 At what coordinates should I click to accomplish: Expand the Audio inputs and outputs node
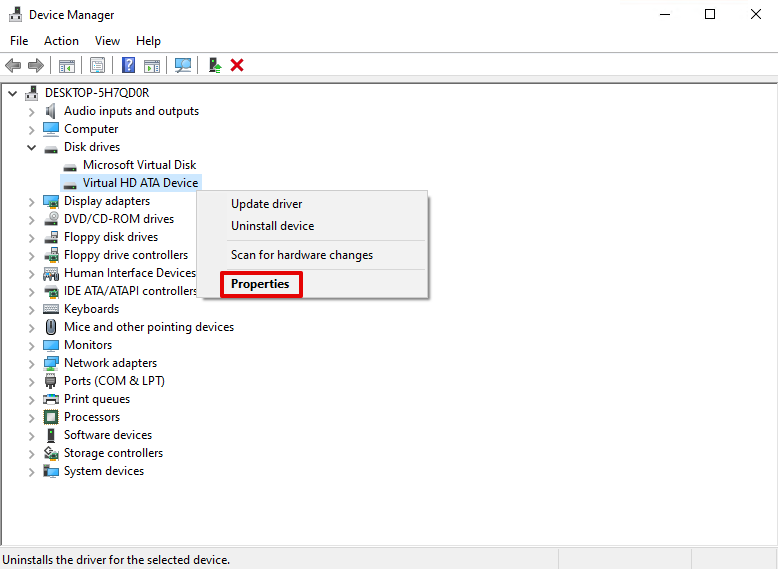[x=31, y=111]
